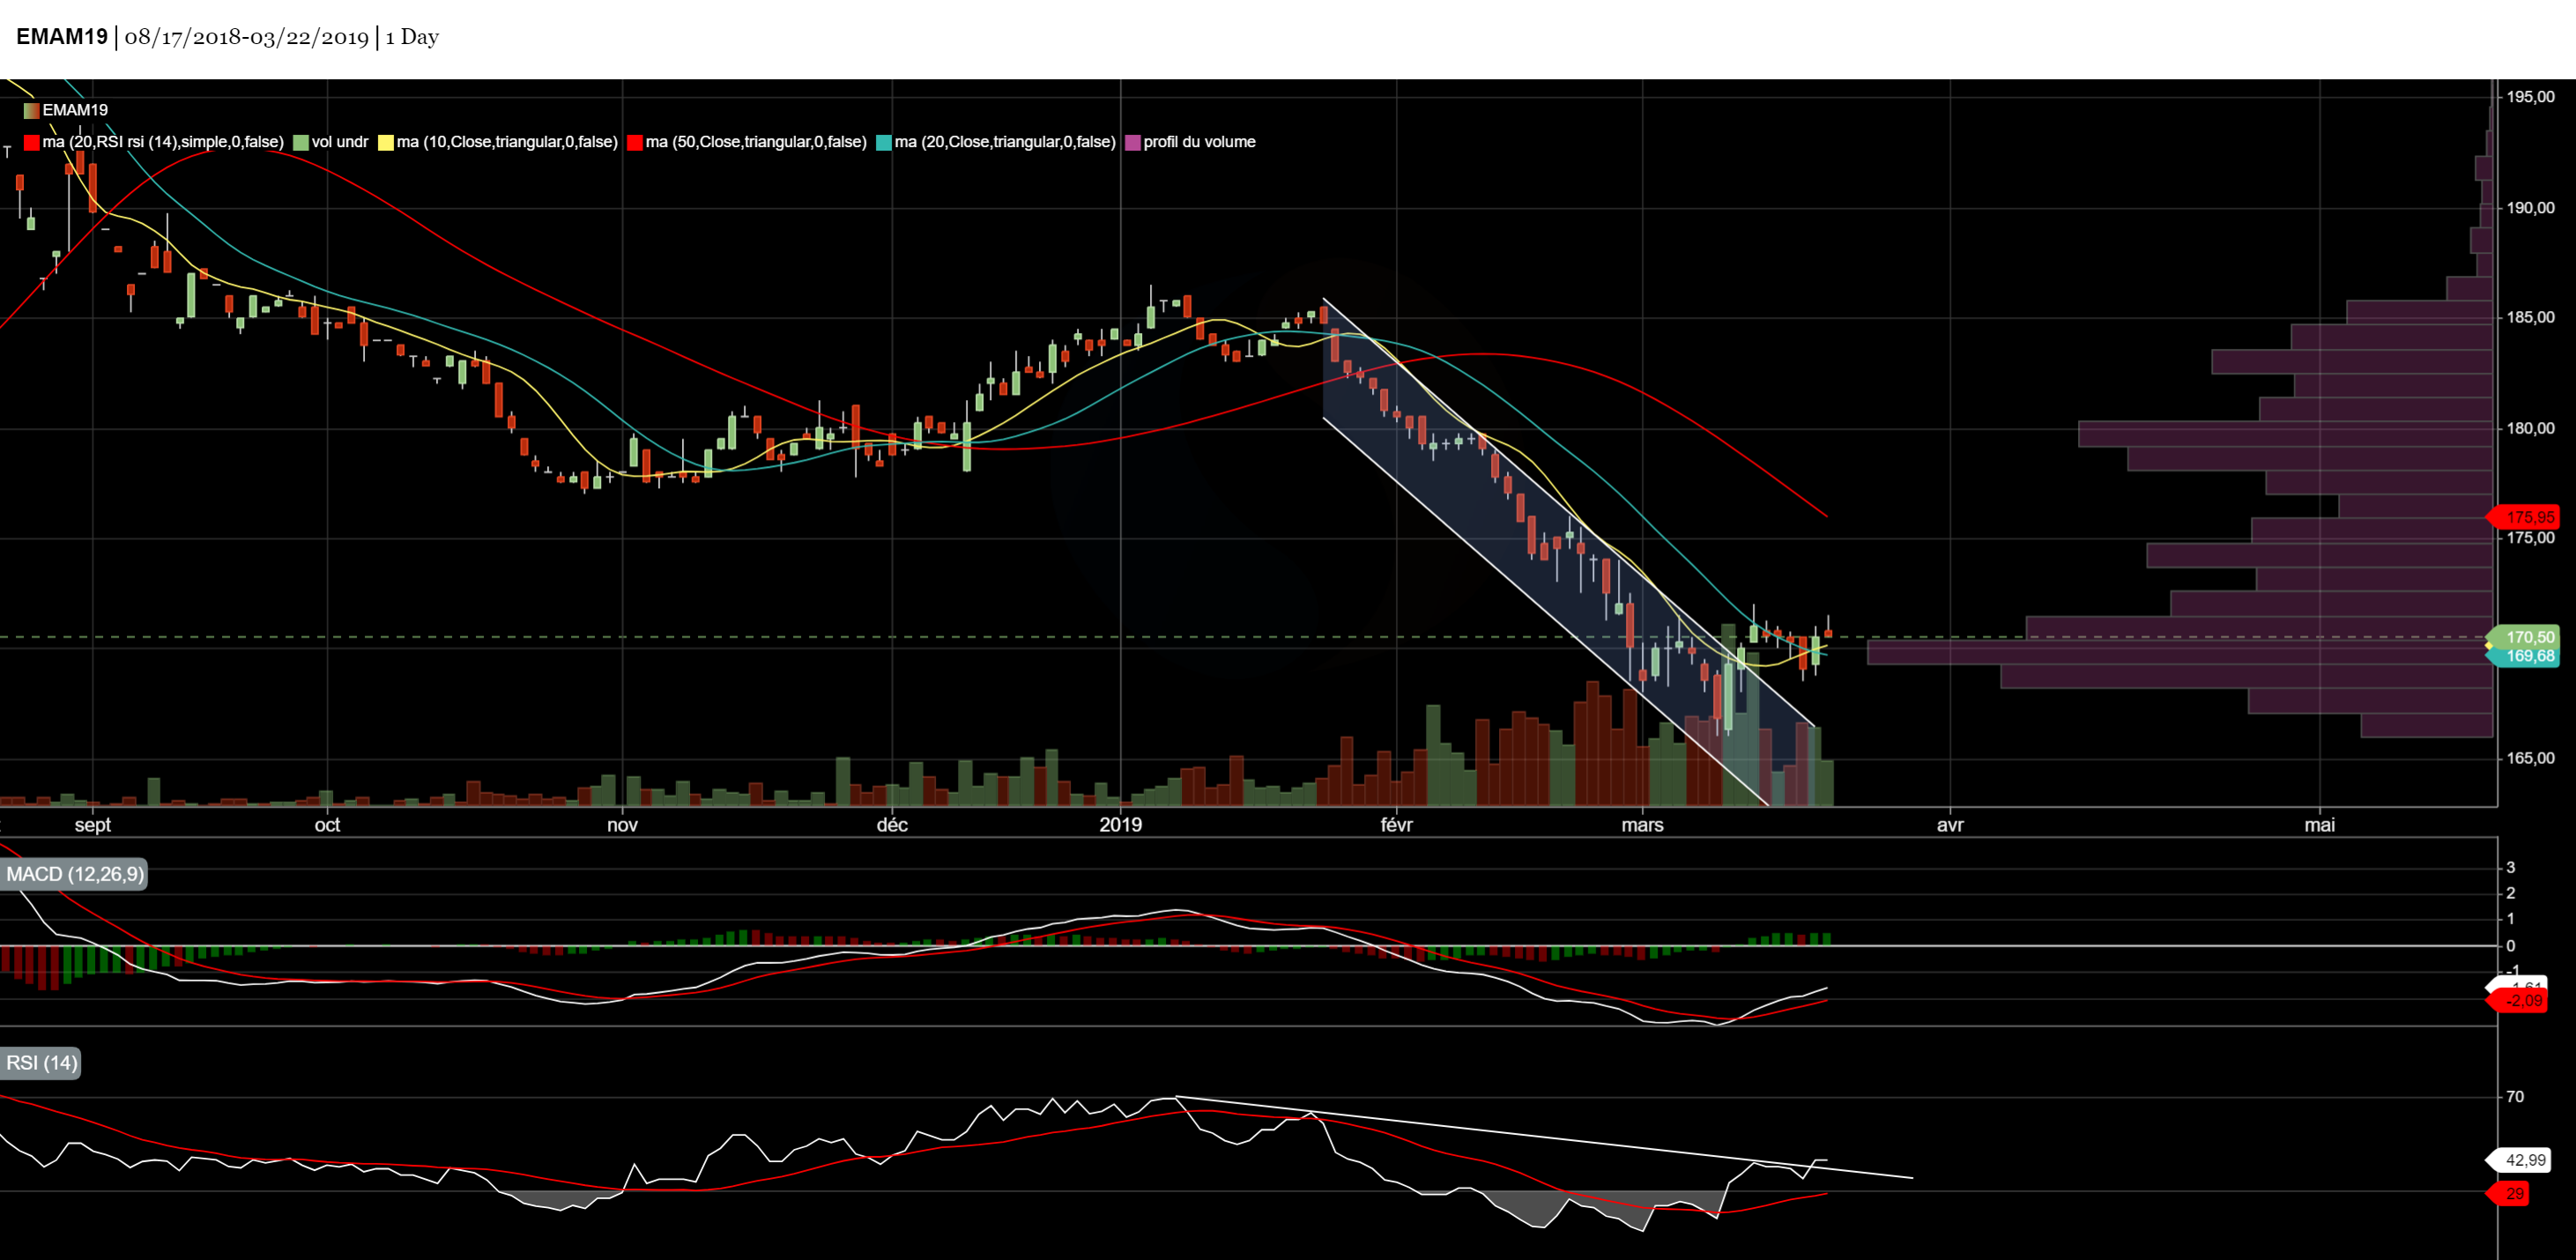Image resolution: width=2576 pixels, height=1260 pixels.
Task: Click the 'oct' time axis label
Action: [327, 825]
